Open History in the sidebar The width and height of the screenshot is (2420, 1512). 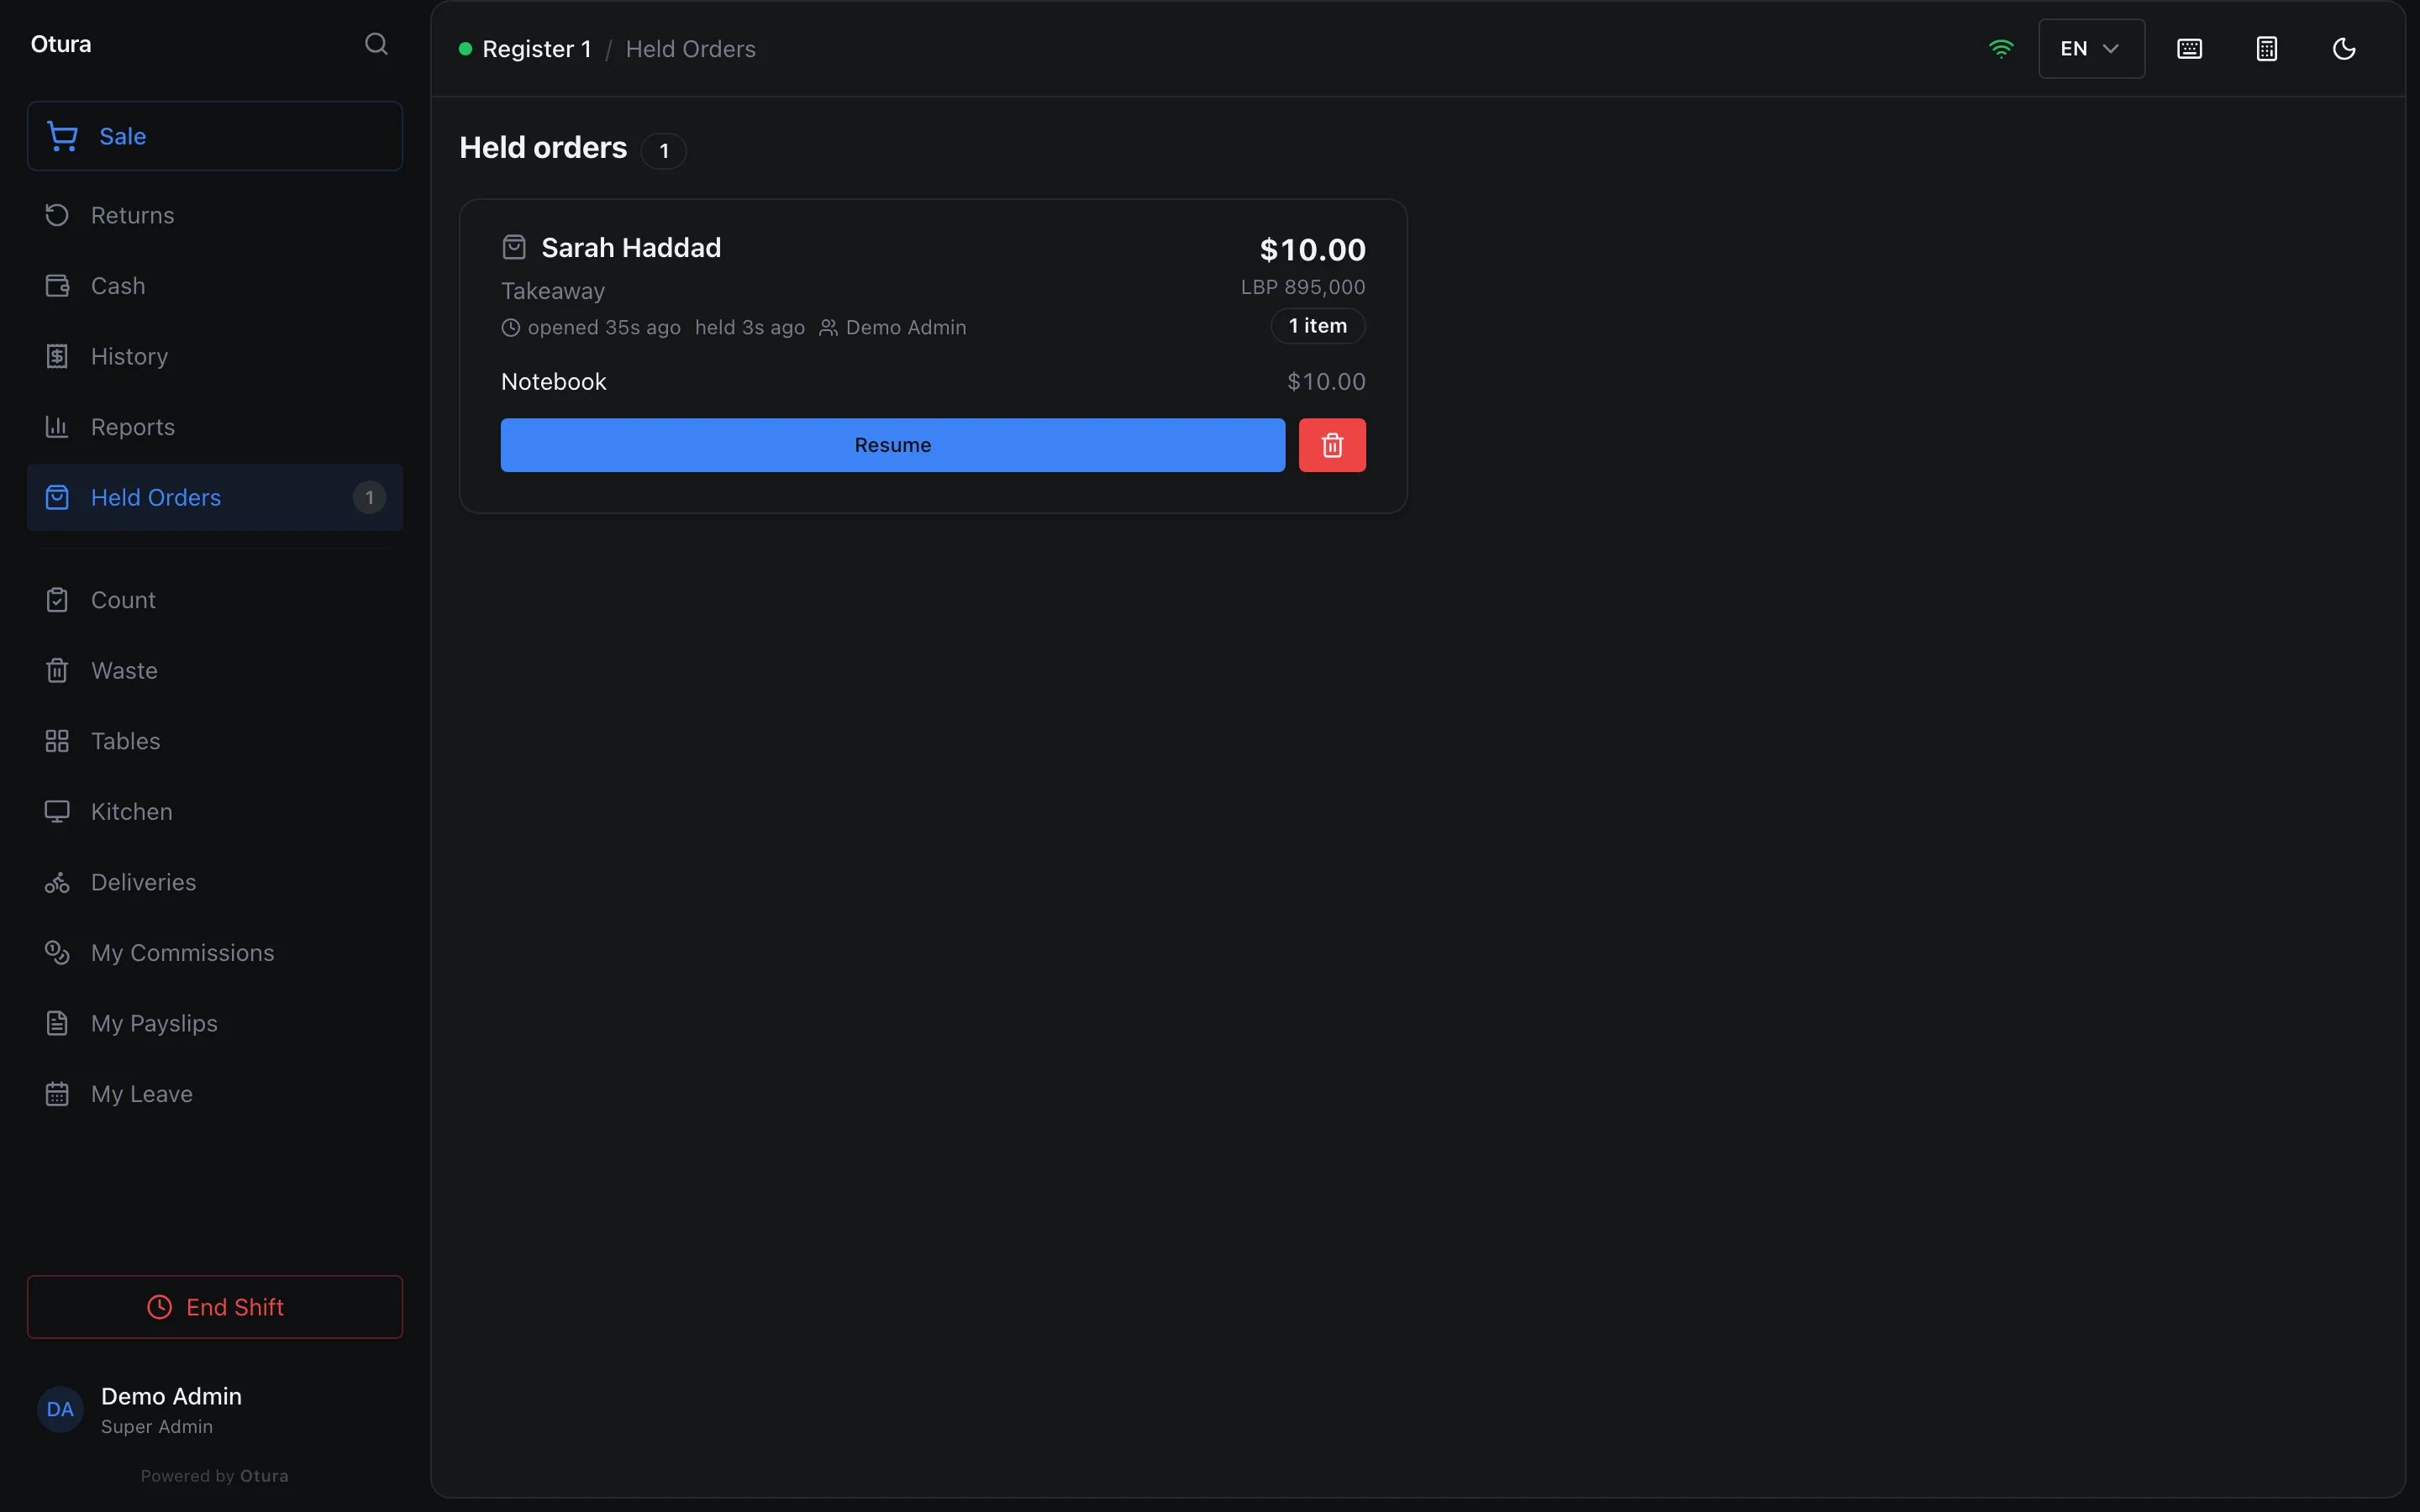point(215,356)
